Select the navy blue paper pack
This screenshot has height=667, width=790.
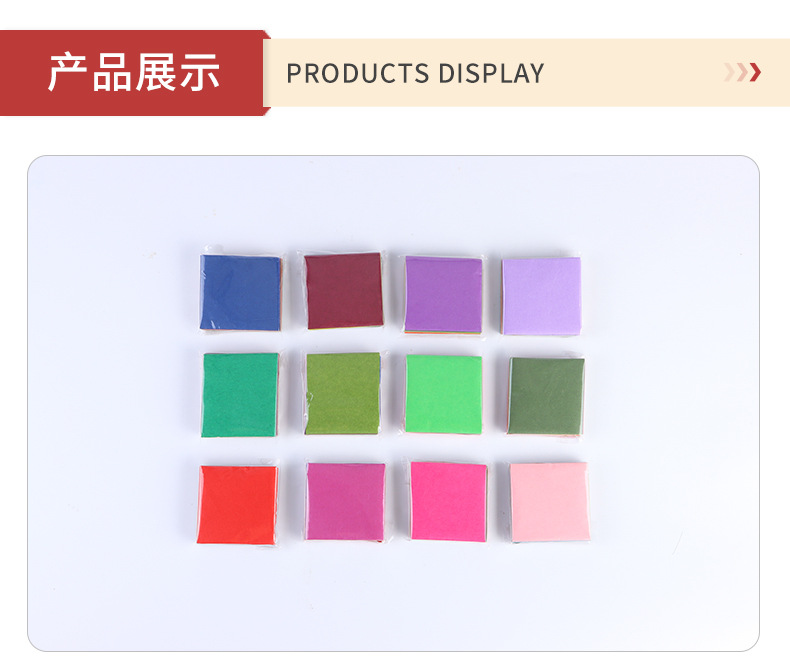tap(240, 293)
